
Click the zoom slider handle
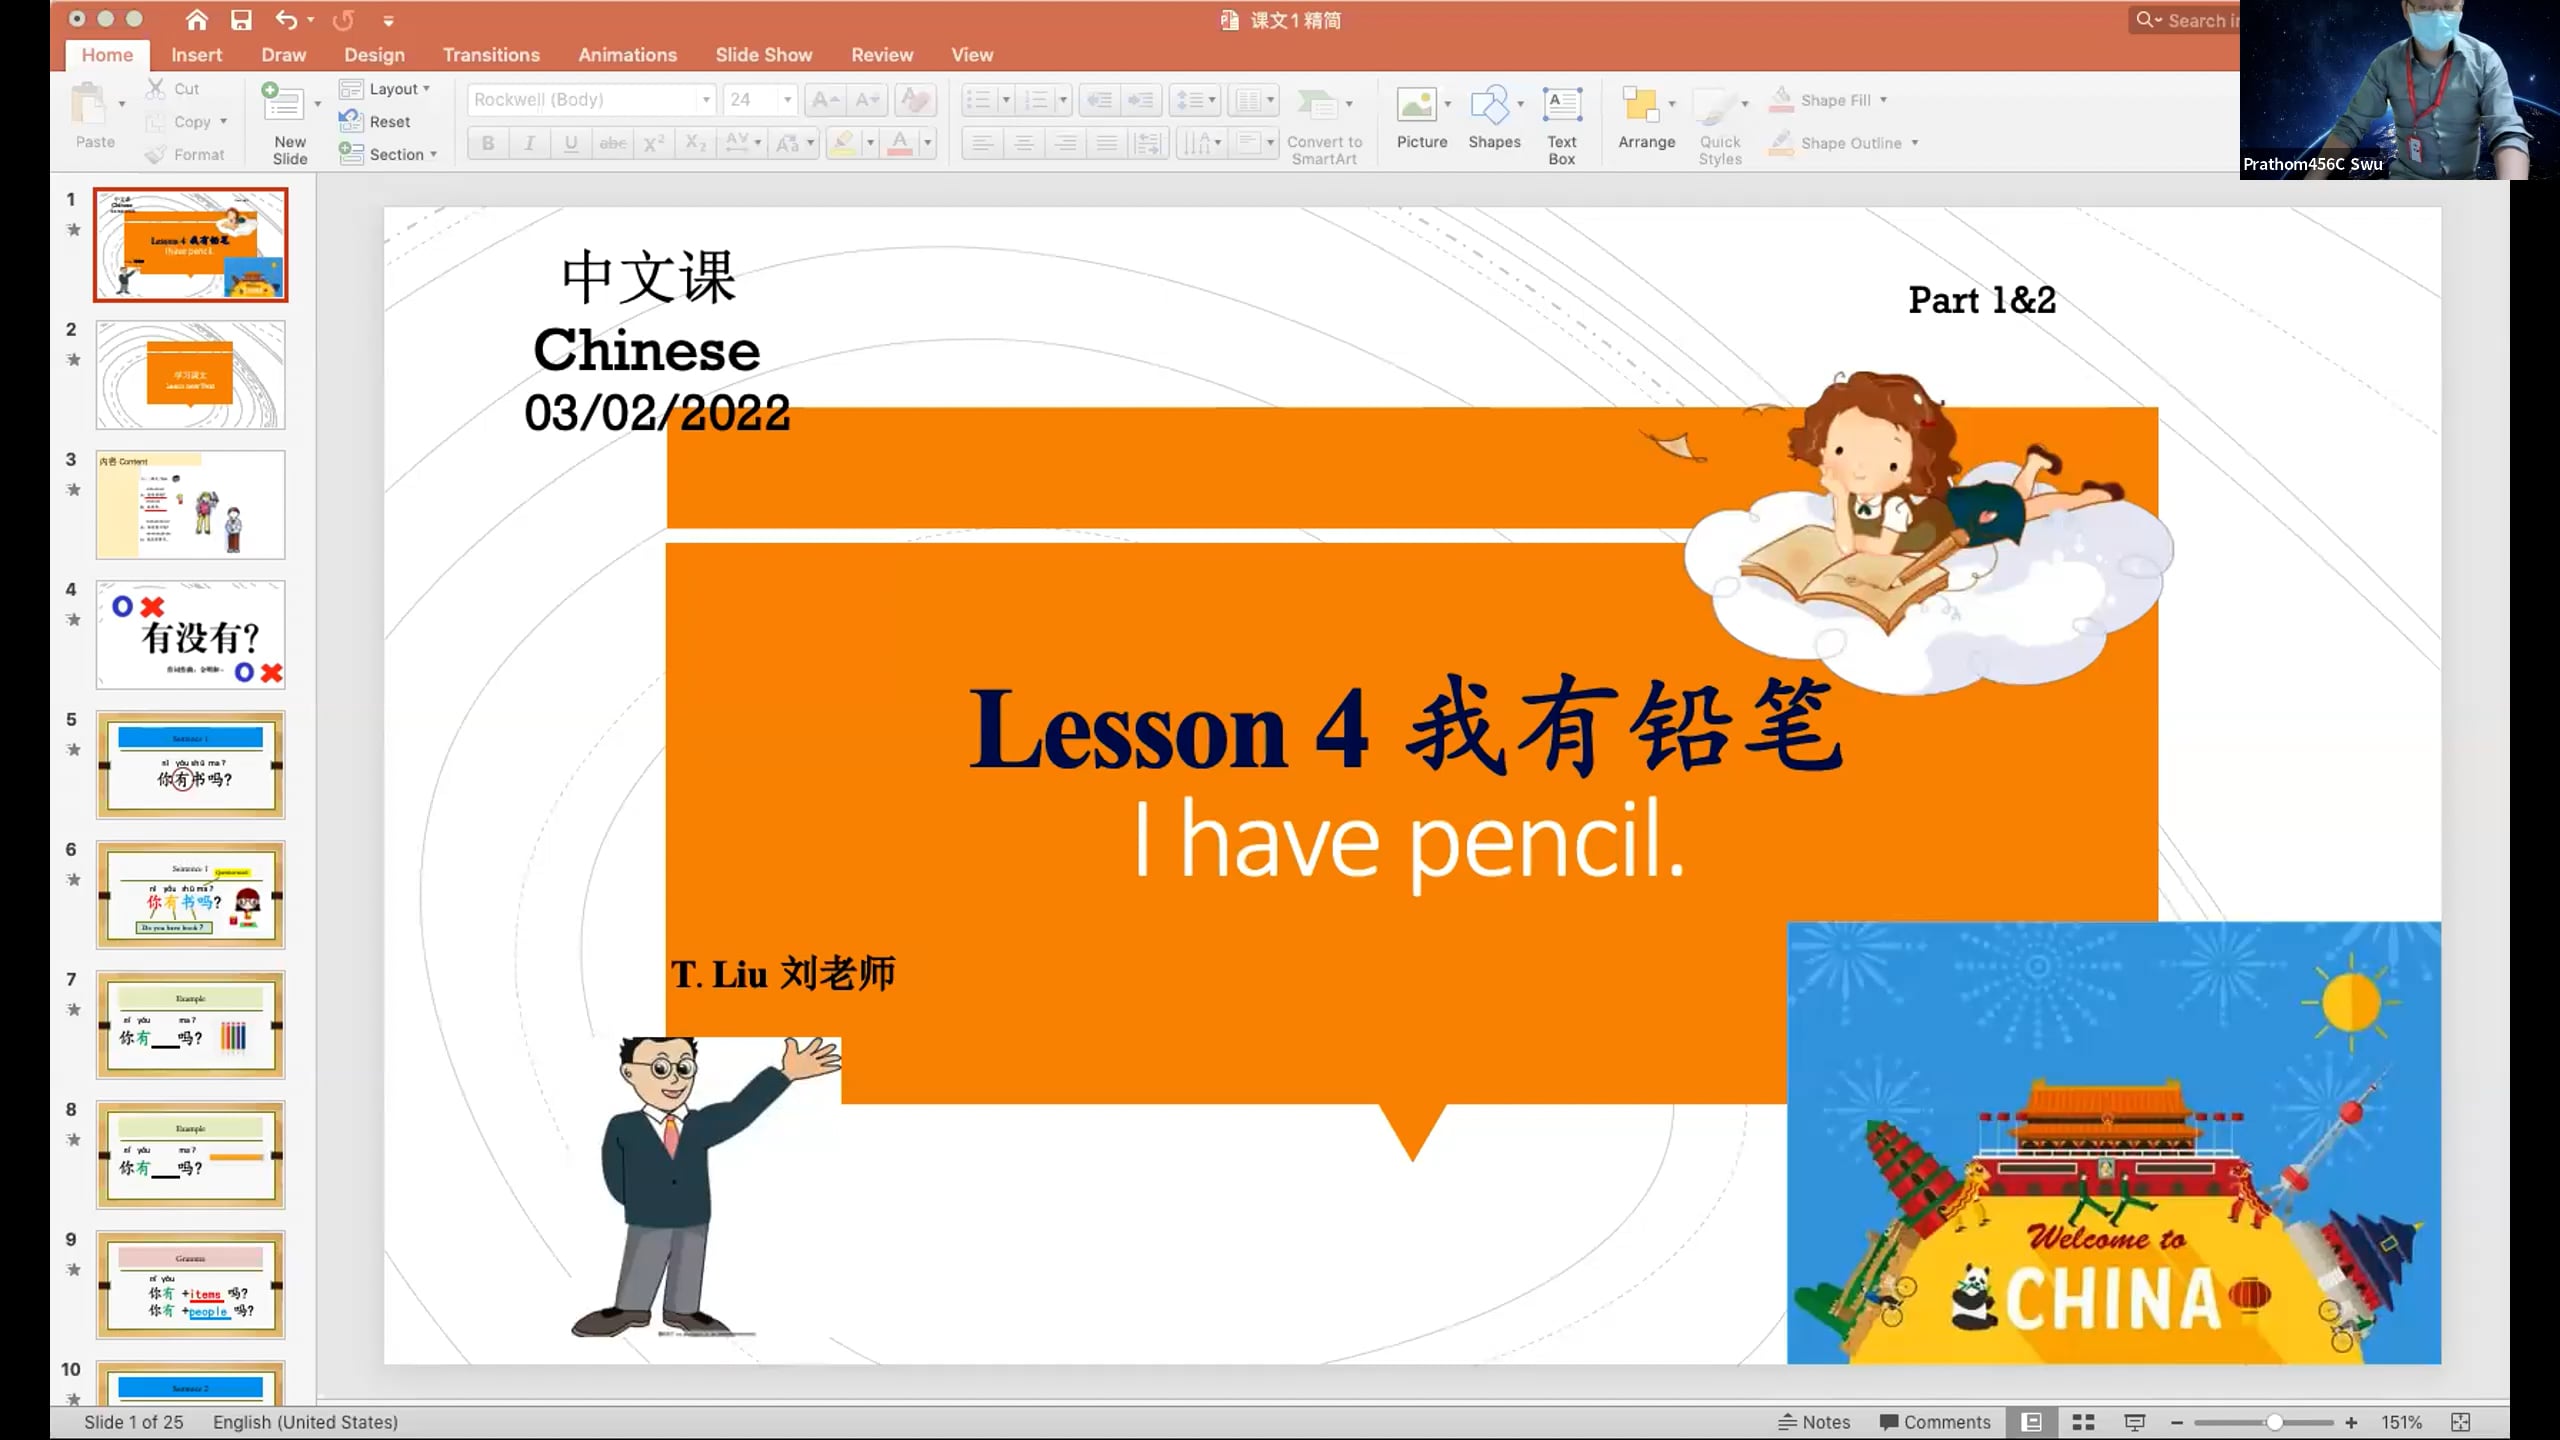2274,1422
